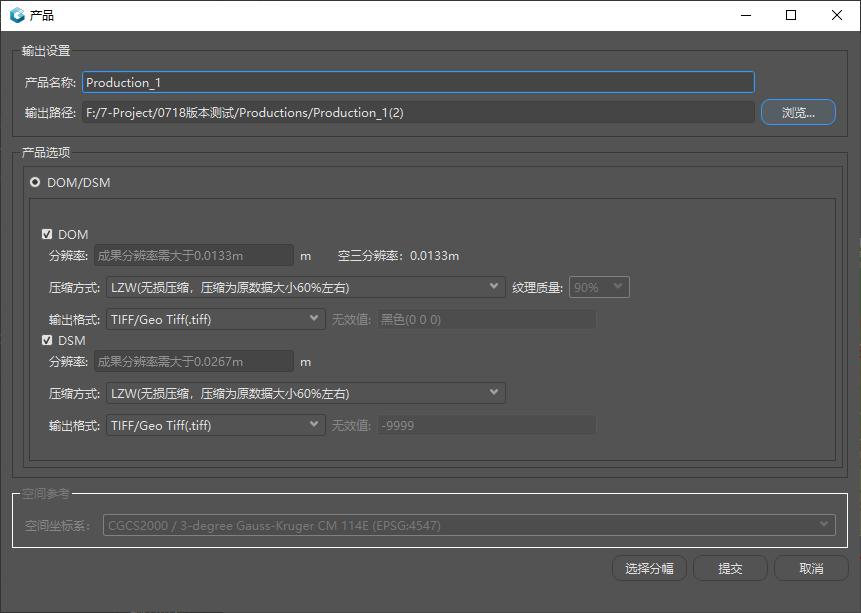Click the 产品名称 input field
This screenshot has width=861, height=613.
418,82
